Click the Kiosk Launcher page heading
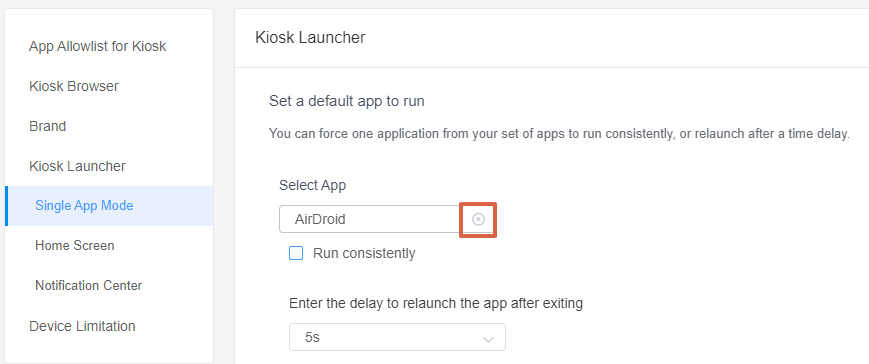 pyautogui.click(x=310, y=38)
